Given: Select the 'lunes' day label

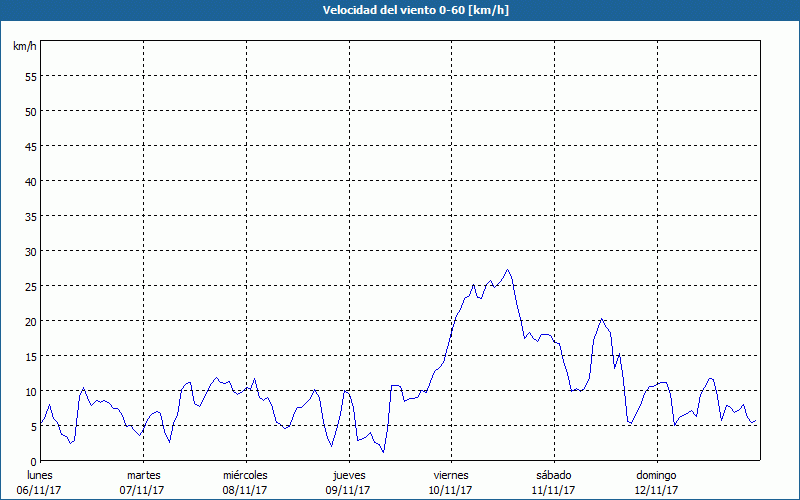Looking at the screenshot, I should [40, 475].
